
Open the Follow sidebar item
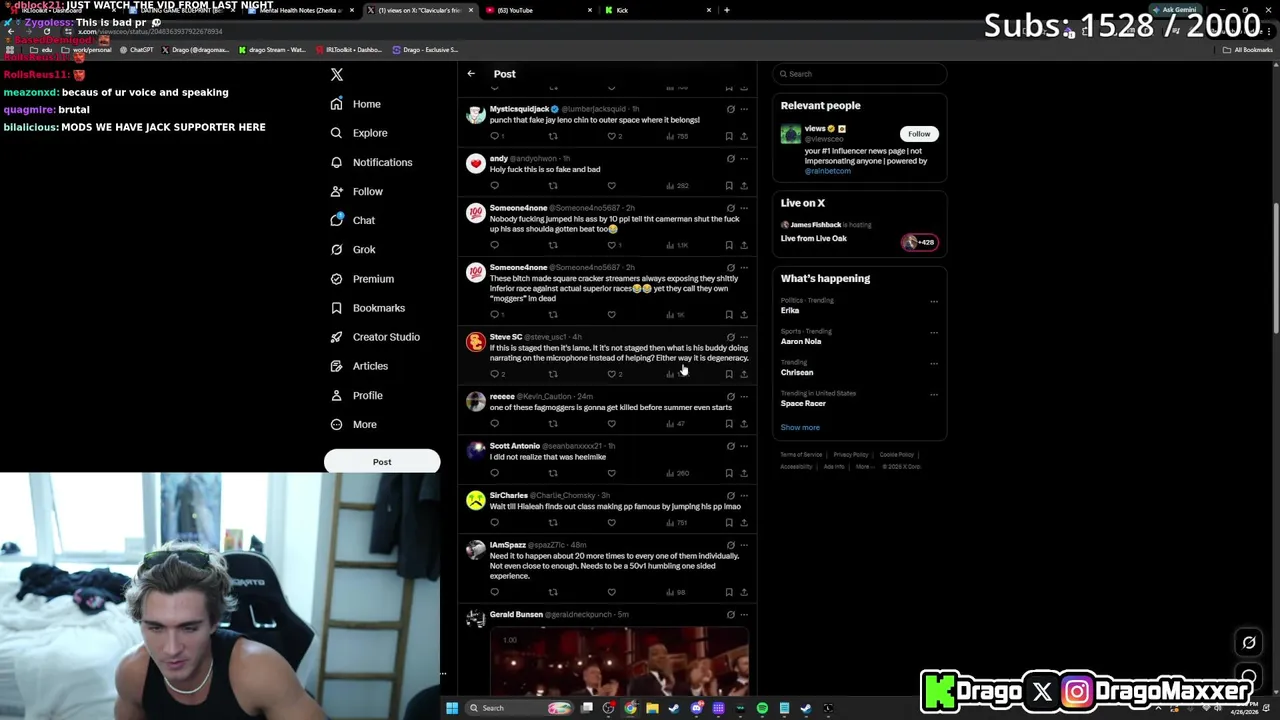[x=356, y=191]
